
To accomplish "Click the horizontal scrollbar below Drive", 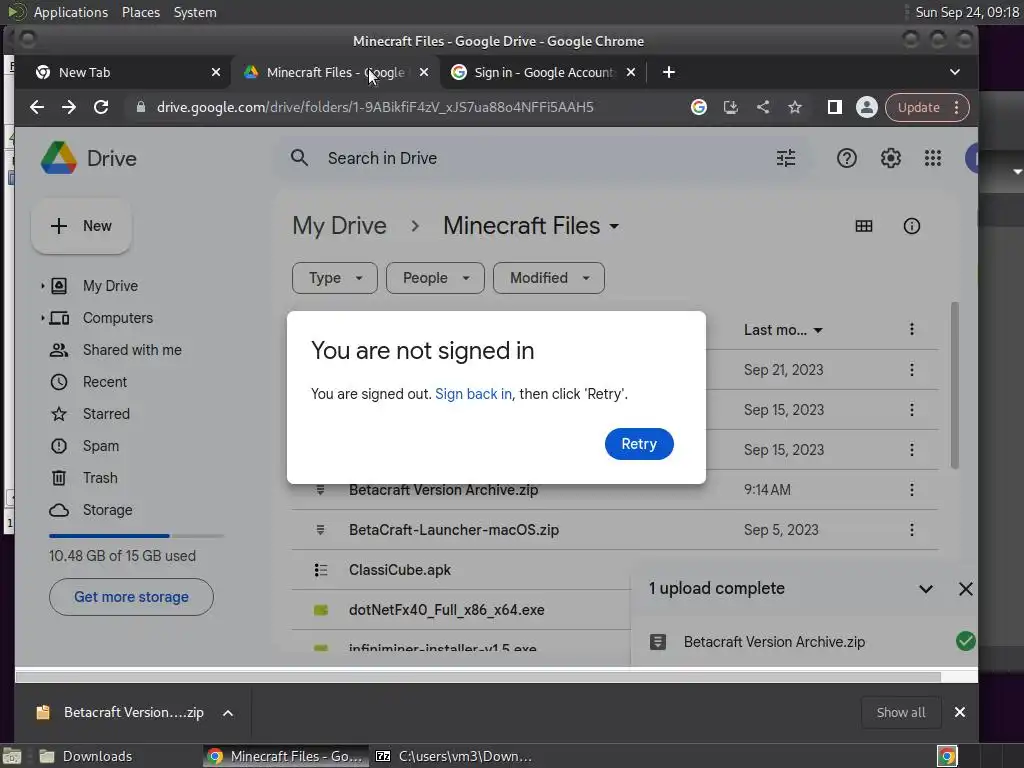I will click(478, 677).
